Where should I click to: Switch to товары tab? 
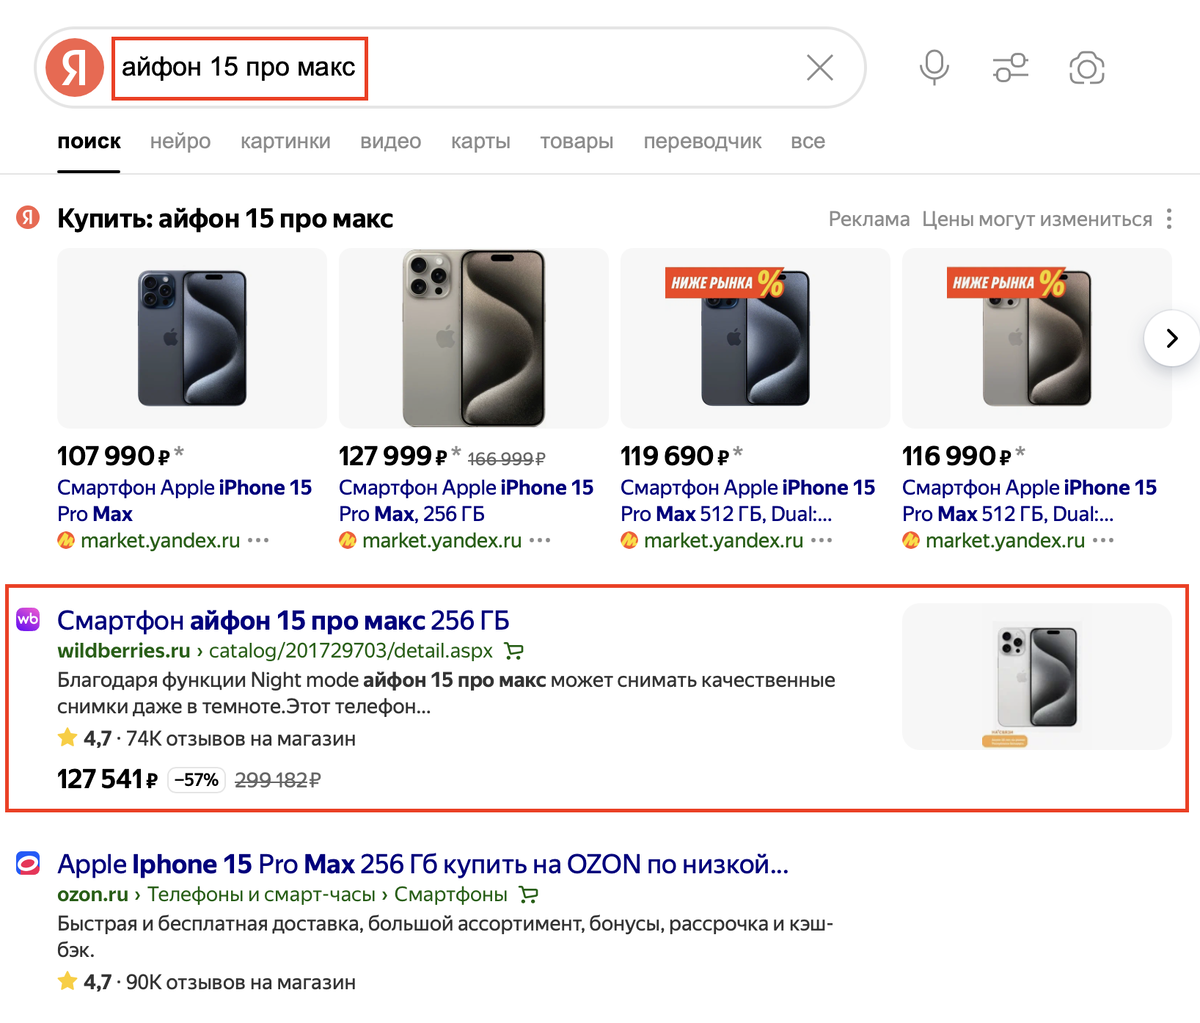(576, 142)
